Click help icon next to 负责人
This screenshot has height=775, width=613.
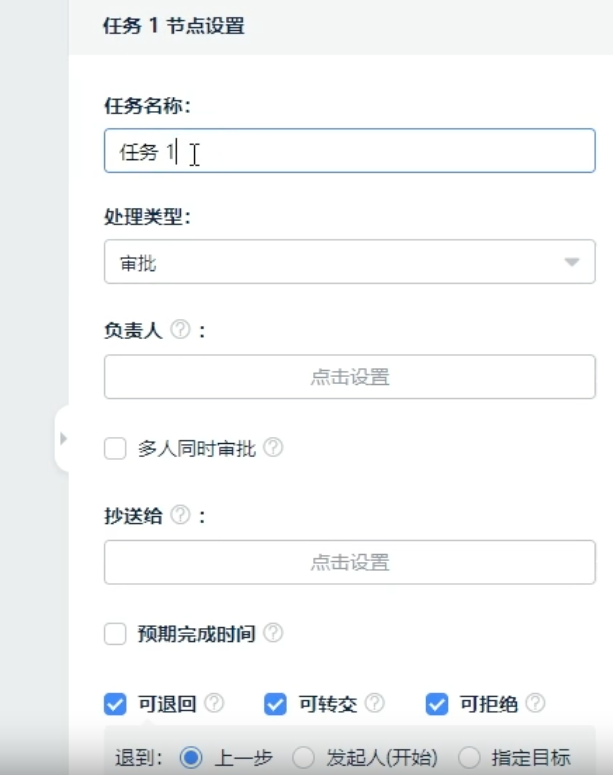coord(180,330)
